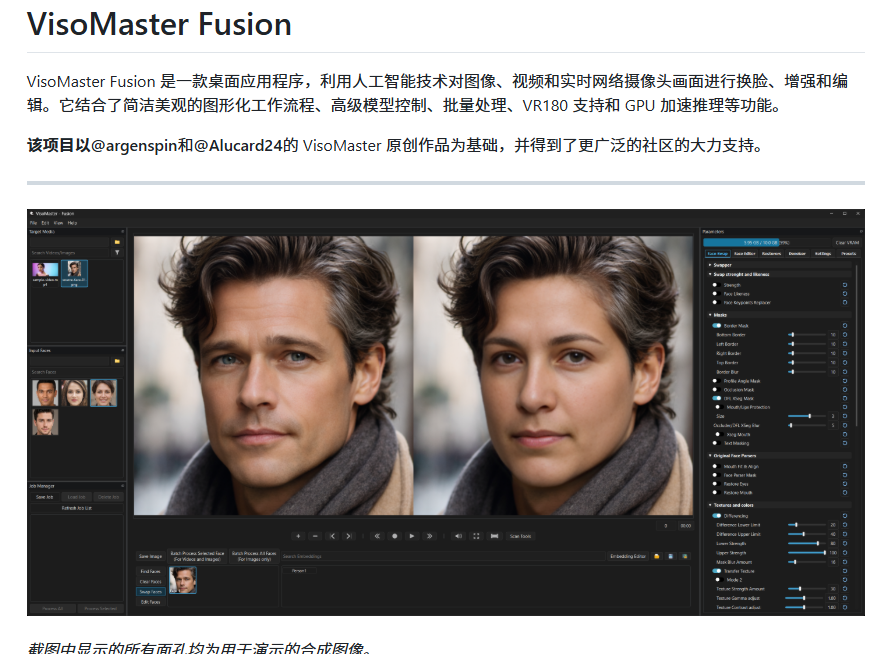Click the compare view icon beside Scan Tools
Screen dimensions: 884x654
pos(494,536)
